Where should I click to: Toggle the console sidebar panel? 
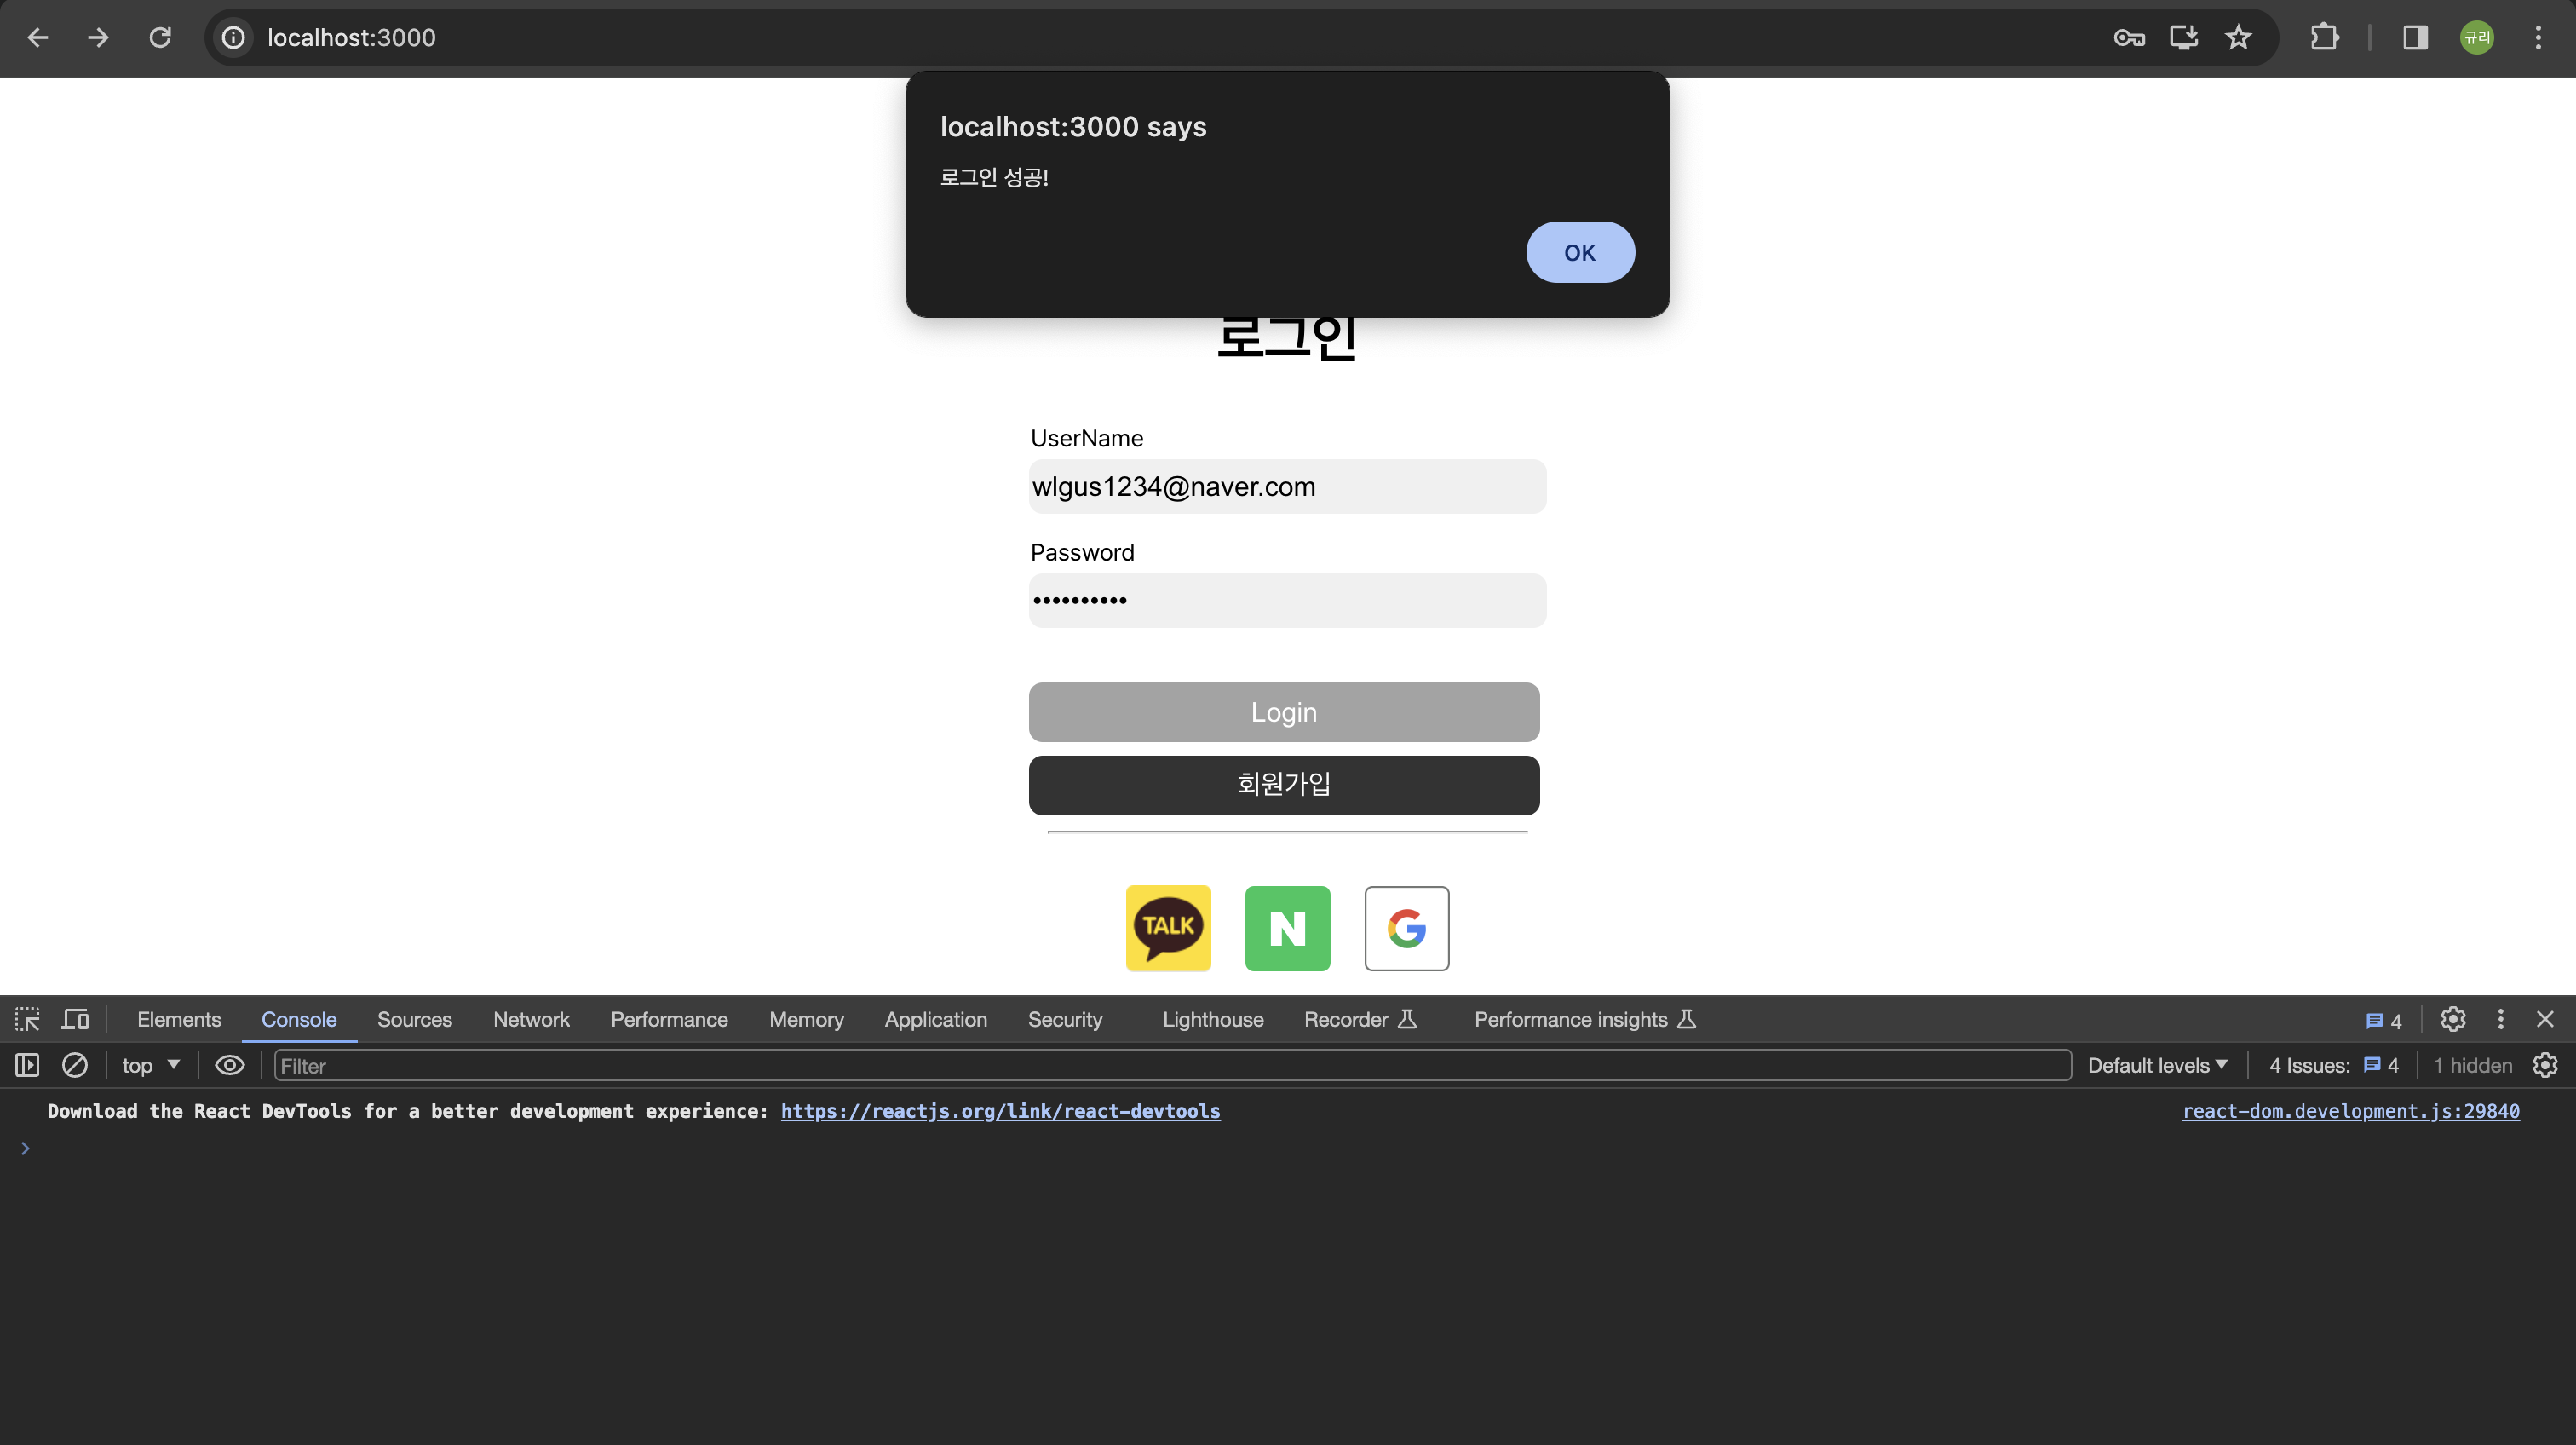[27, 1065]
